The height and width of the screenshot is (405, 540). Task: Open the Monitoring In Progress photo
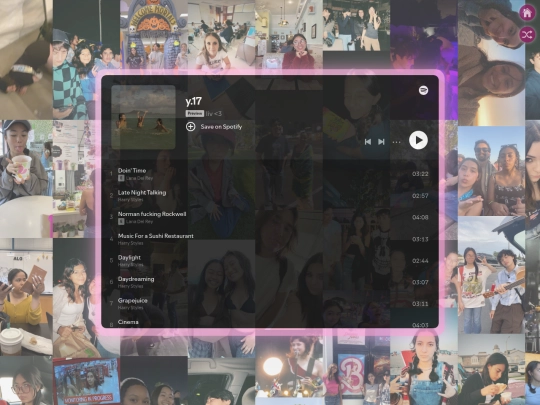tap(86, 381)
